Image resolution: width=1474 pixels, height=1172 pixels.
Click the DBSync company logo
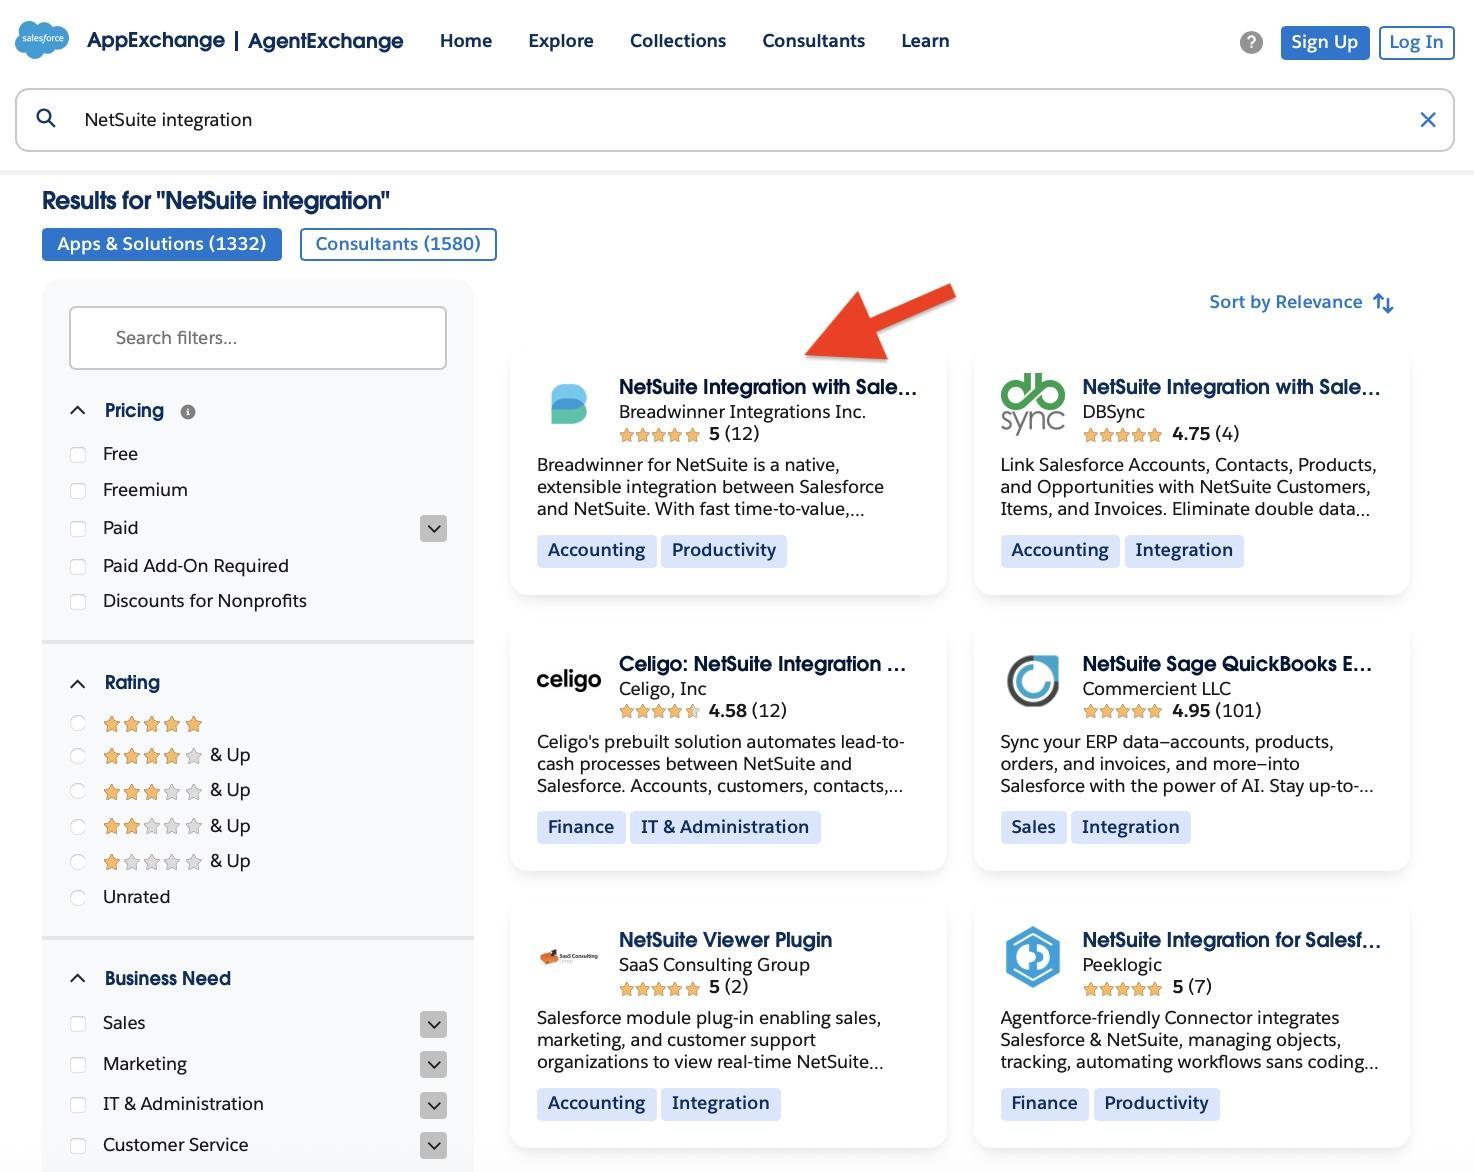click(x=1031, y=404)
